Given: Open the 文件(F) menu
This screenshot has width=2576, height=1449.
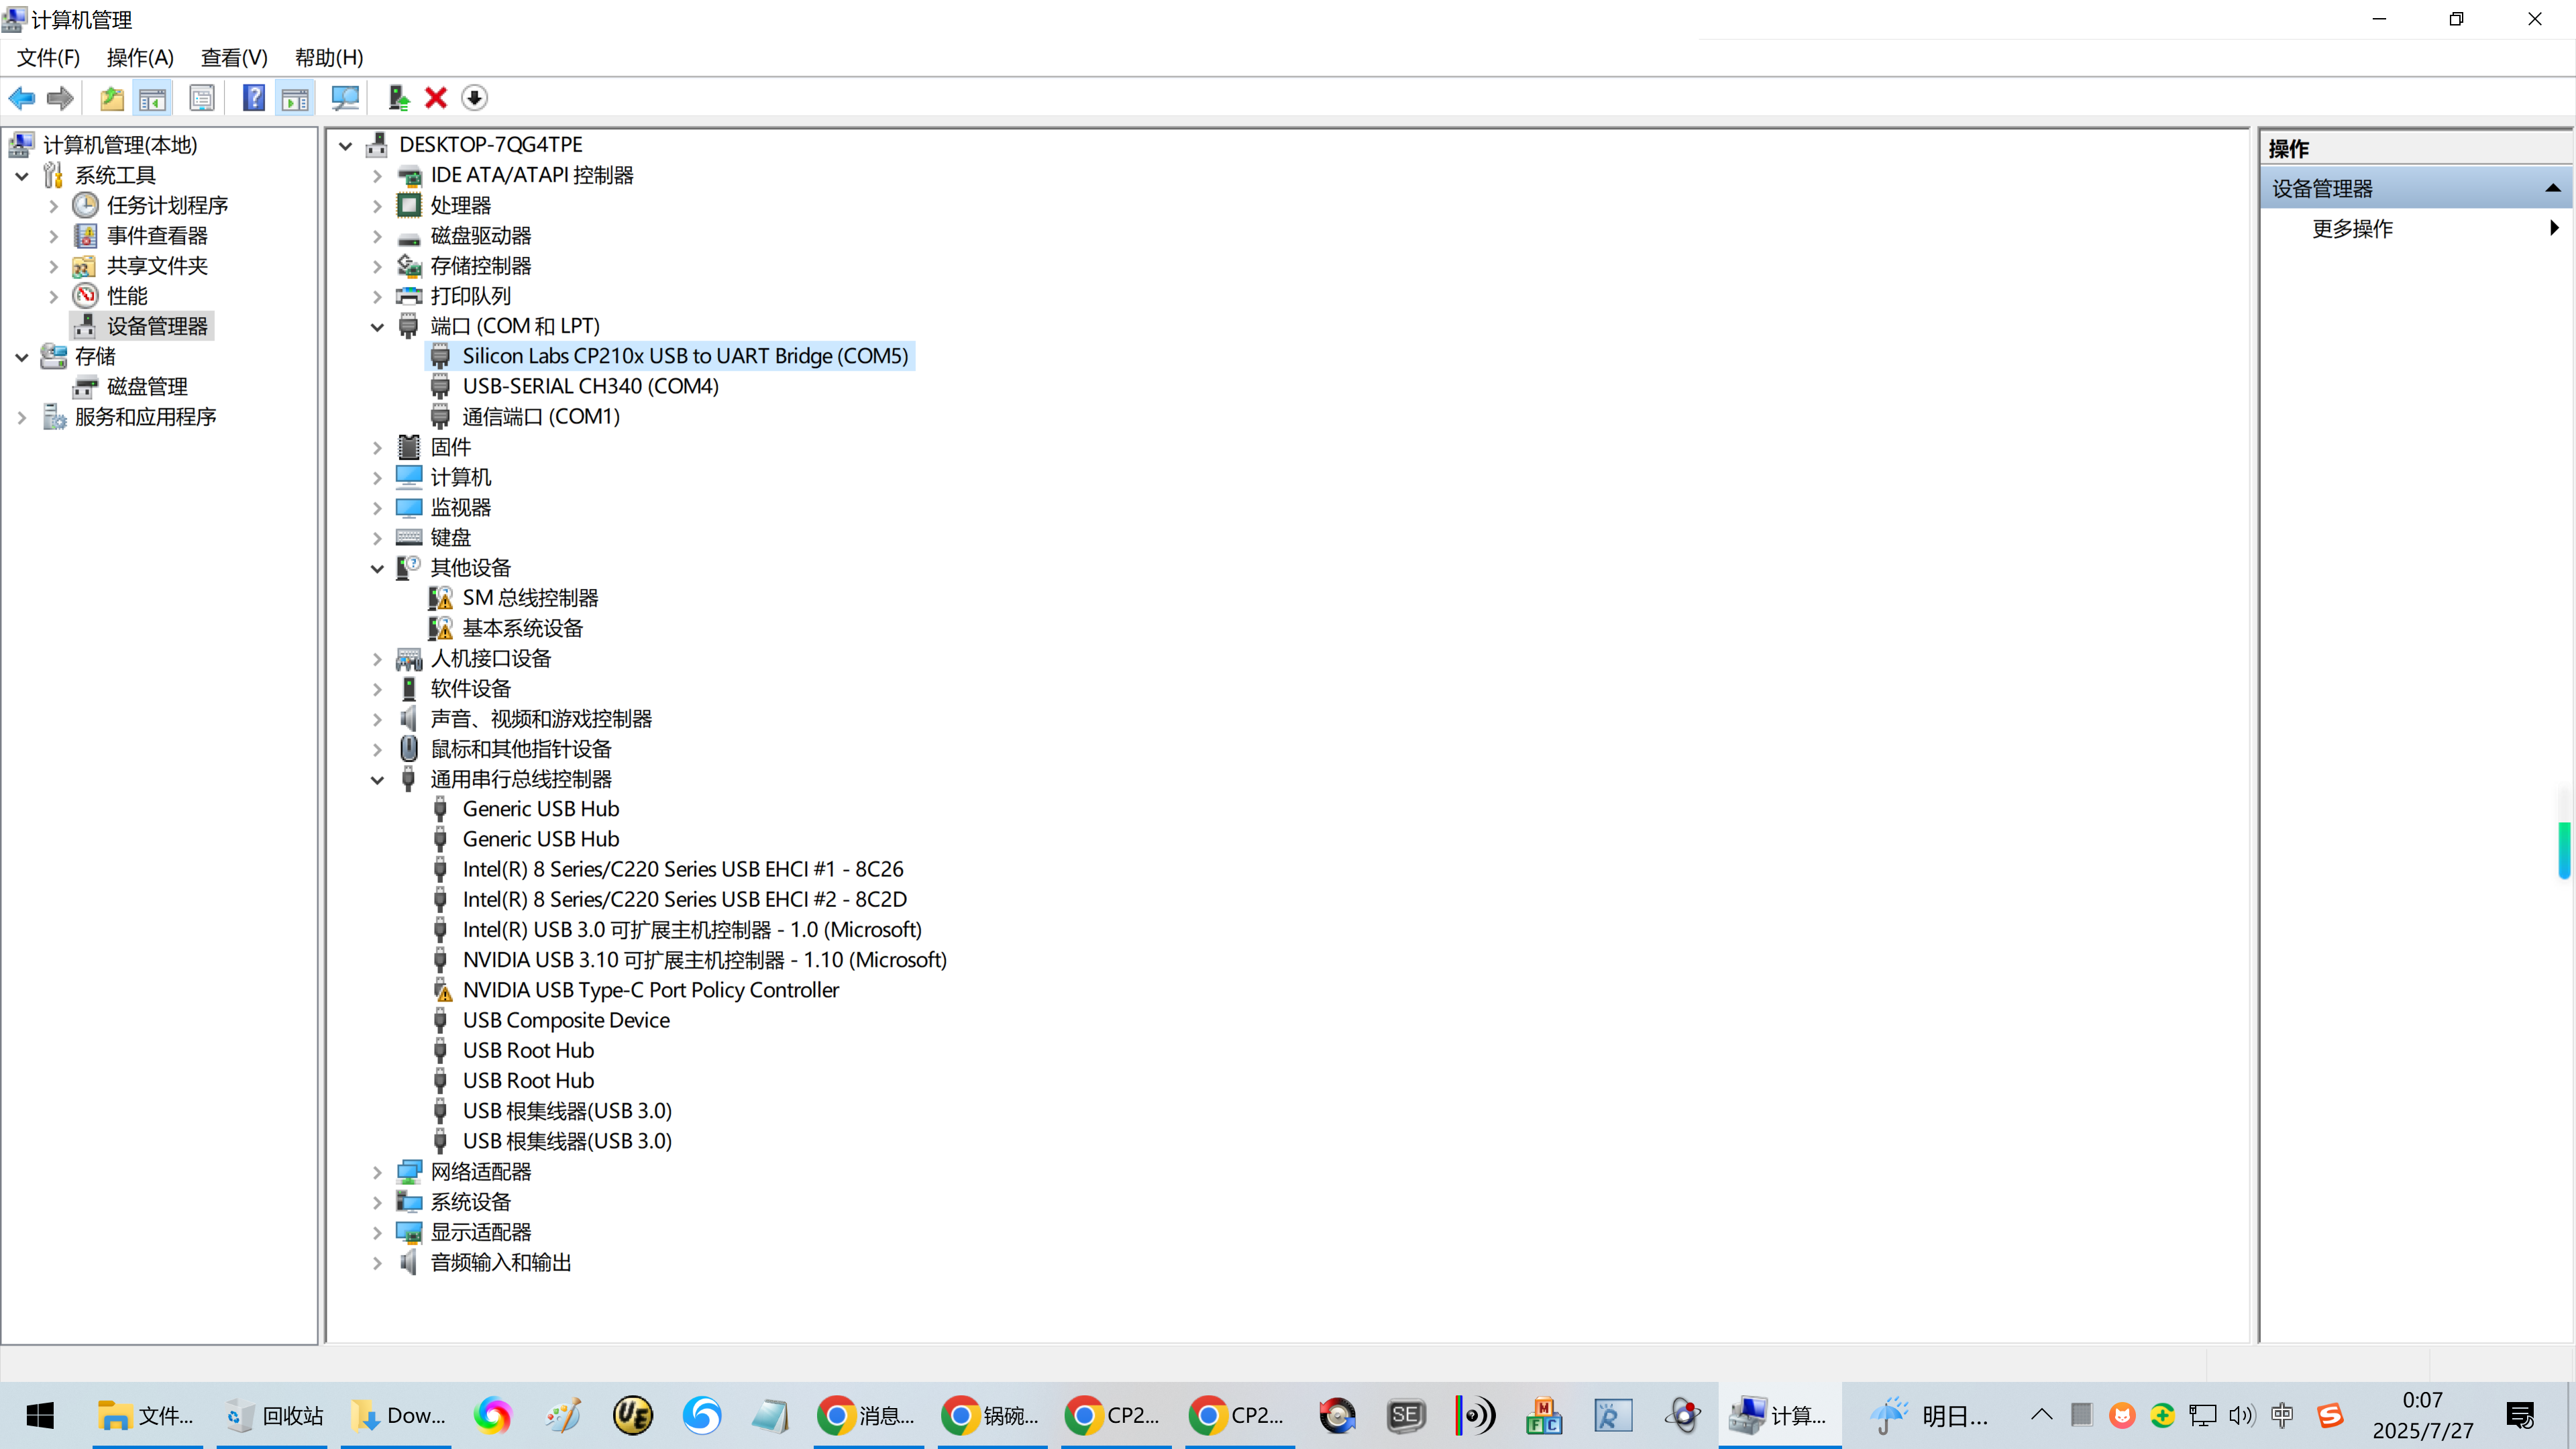Looking at the screenshot, I should coord(48,57).
